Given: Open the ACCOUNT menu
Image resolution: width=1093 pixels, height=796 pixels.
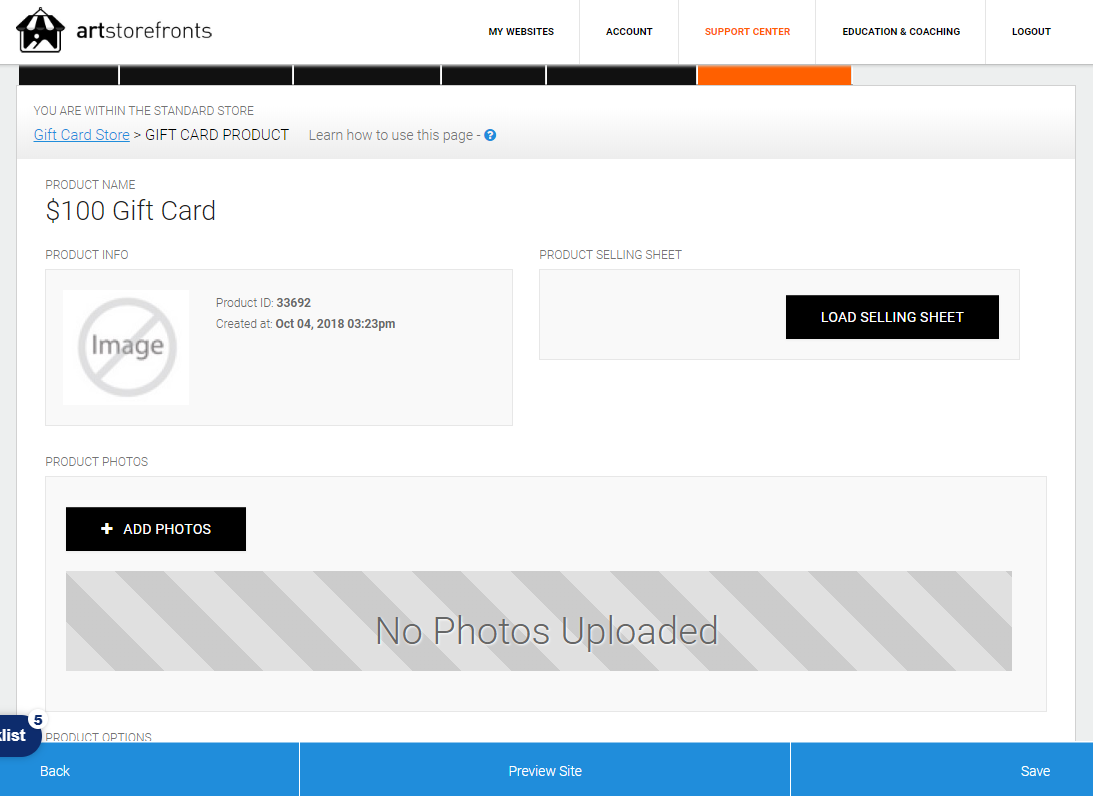Looking at the screenshot, I should pyautogui.click(x=629, y=31).
